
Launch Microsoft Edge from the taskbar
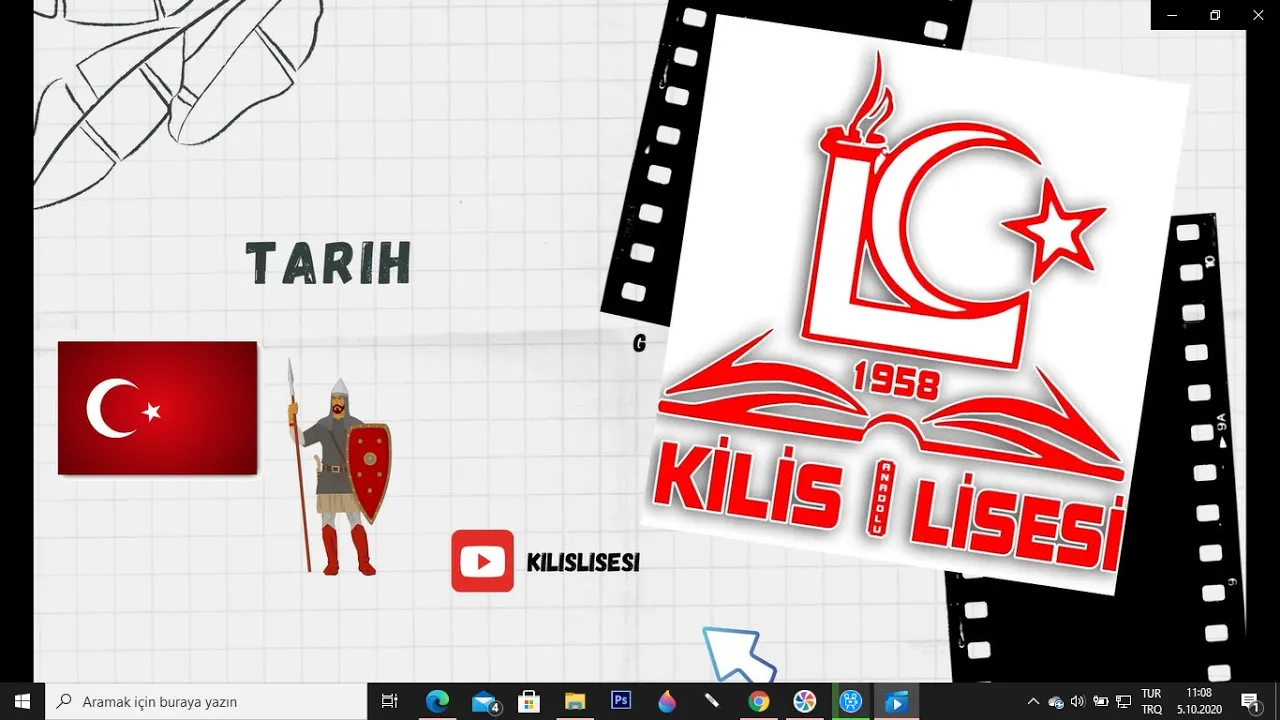click(437, 702)
